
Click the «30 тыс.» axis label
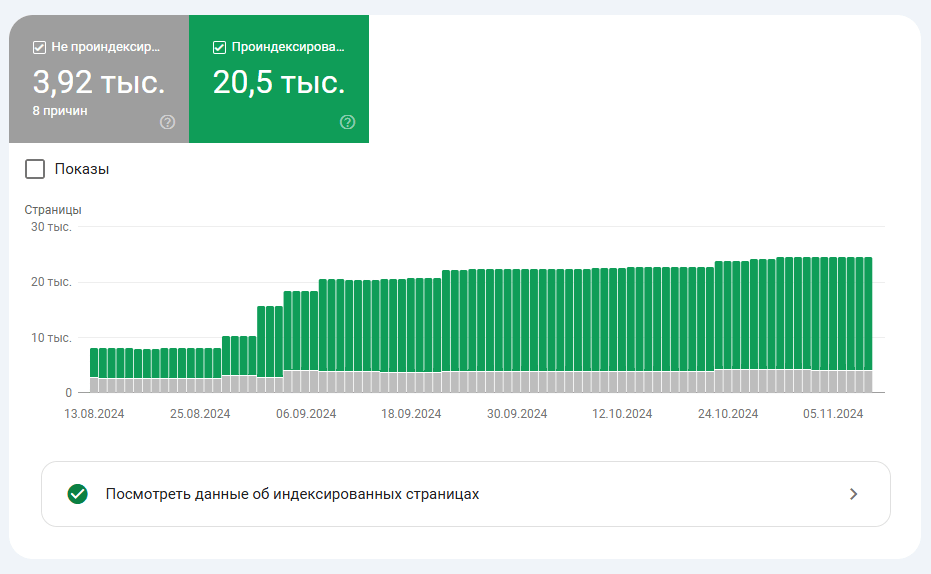click(x=51, y=227)
